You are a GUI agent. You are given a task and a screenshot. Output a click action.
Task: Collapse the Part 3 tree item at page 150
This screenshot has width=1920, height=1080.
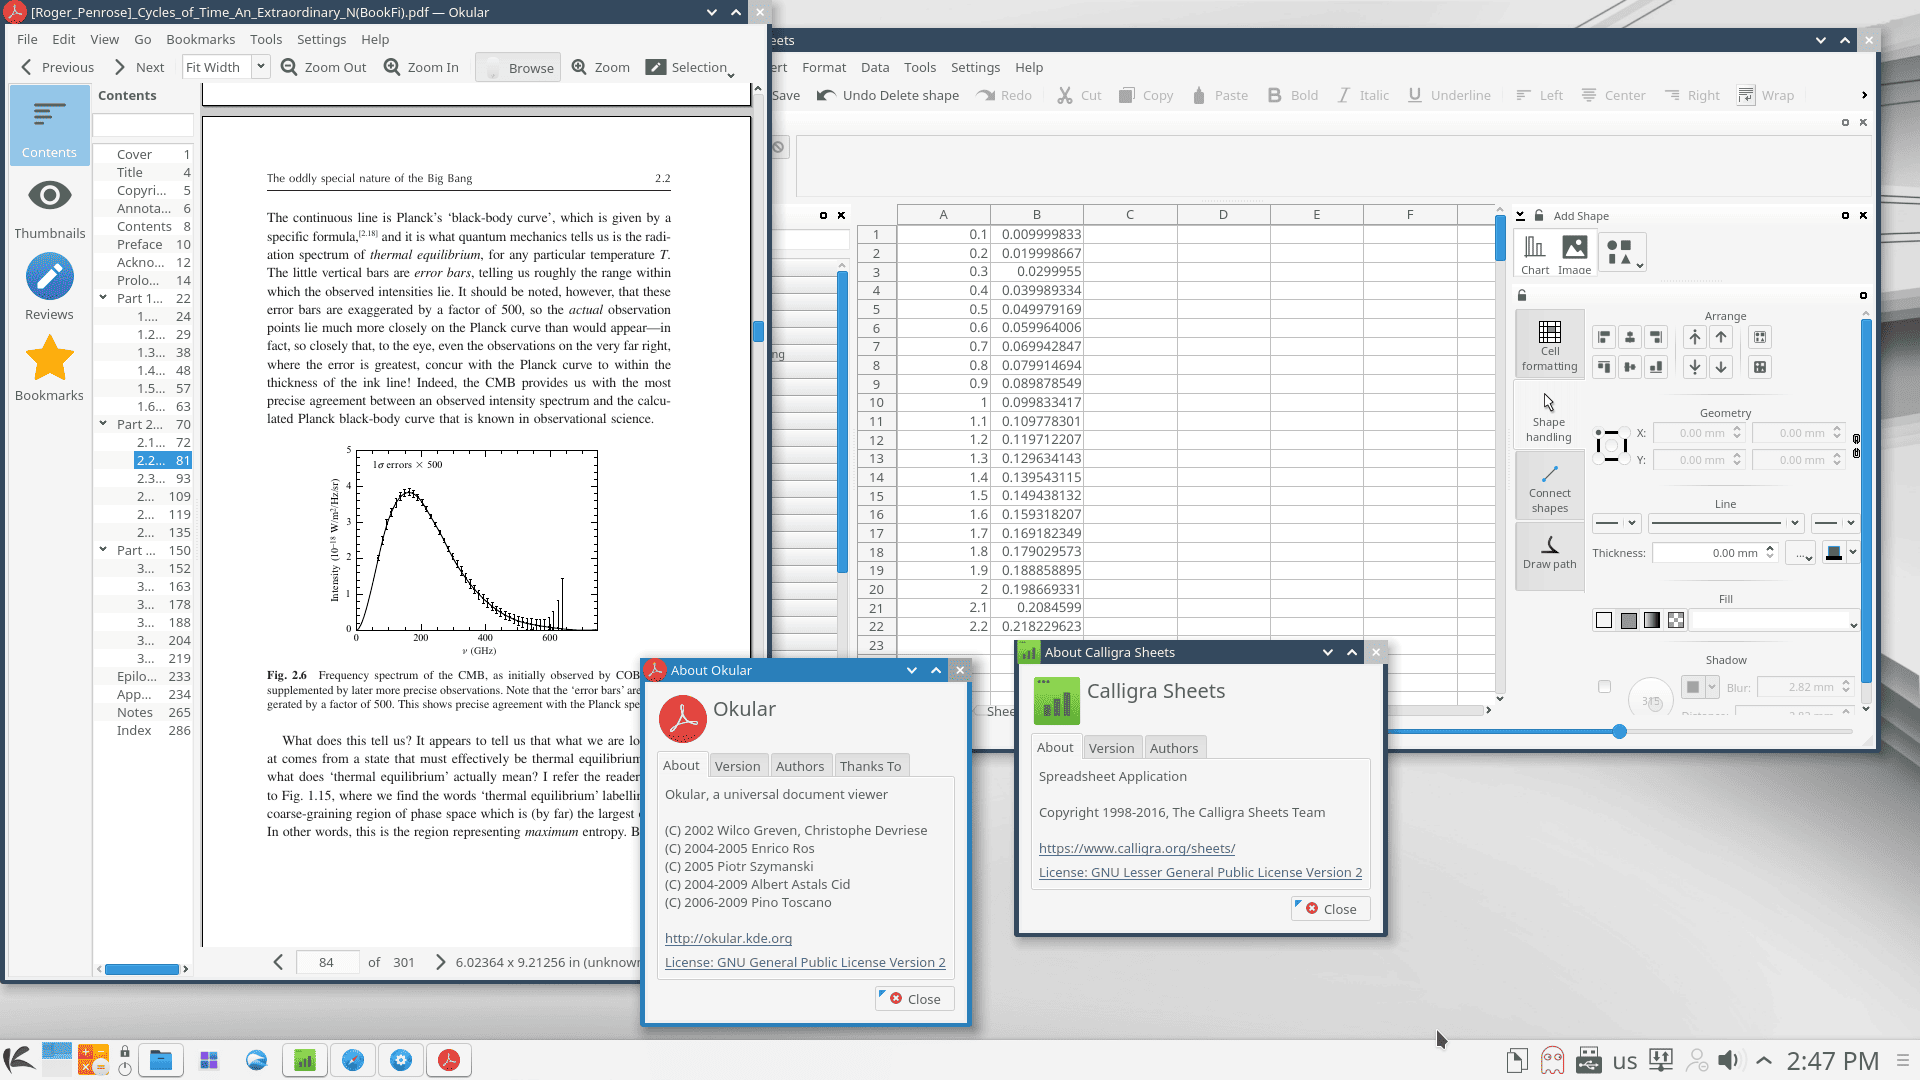[x=103, y=550]
